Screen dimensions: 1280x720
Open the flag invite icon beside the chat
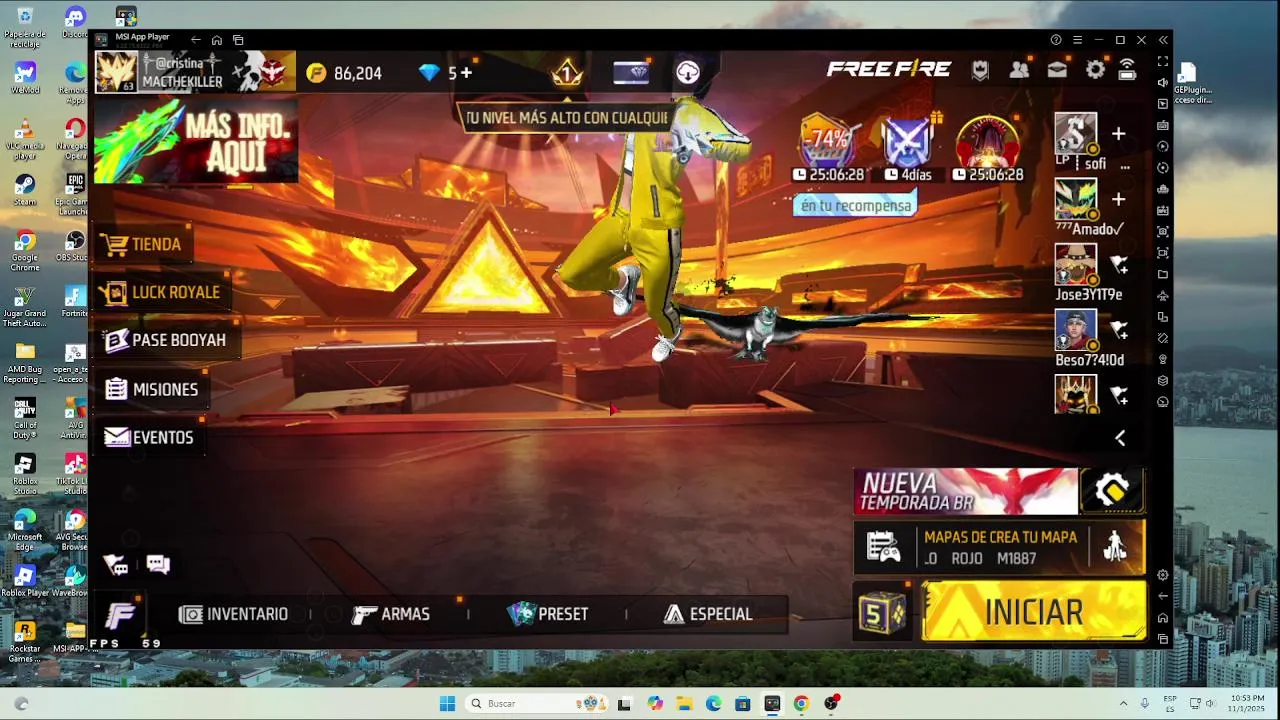click(x=116, y=565)
